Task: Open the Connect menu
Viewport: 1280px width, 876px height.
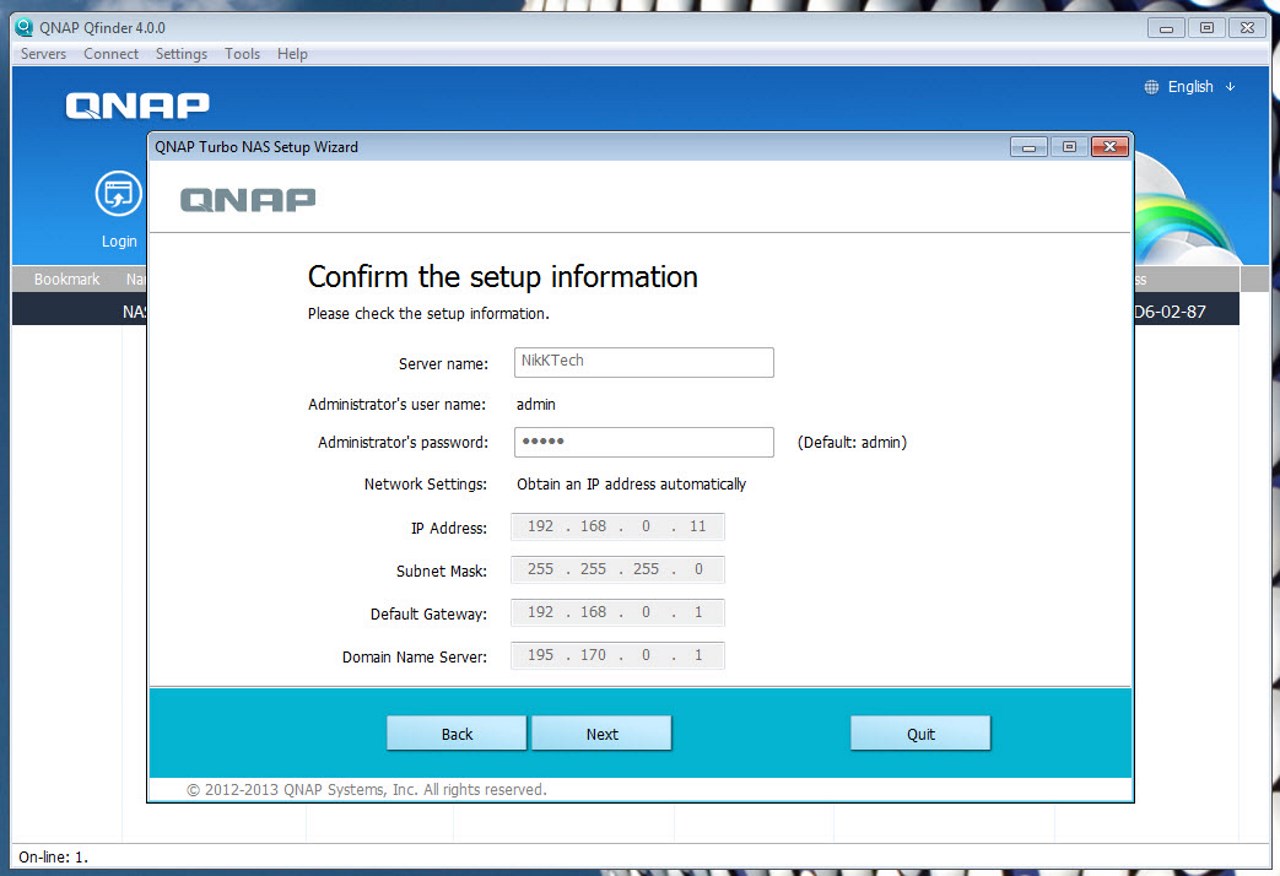Action: (111, 54)
